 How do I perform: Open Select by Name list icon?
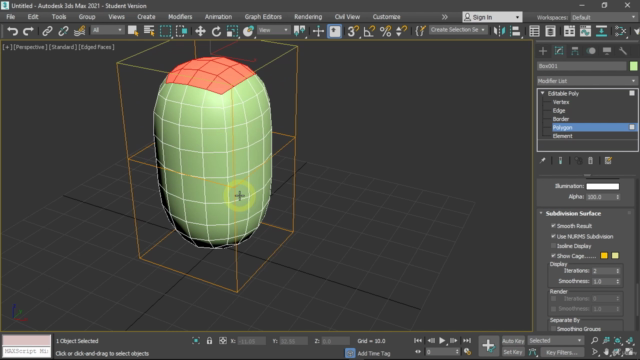coord(149,31)
